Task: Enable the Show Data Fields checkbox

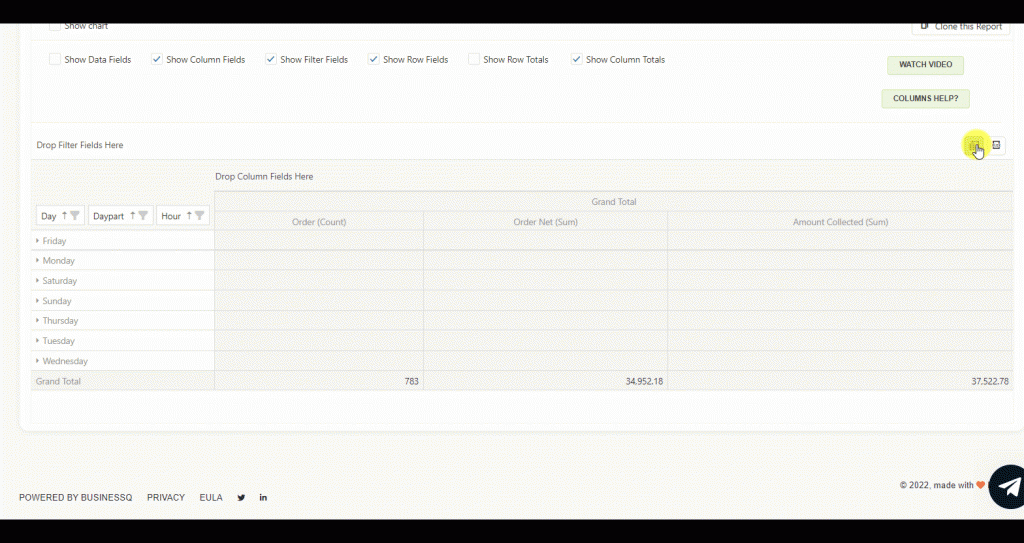Action: click(x=55, y=59)
